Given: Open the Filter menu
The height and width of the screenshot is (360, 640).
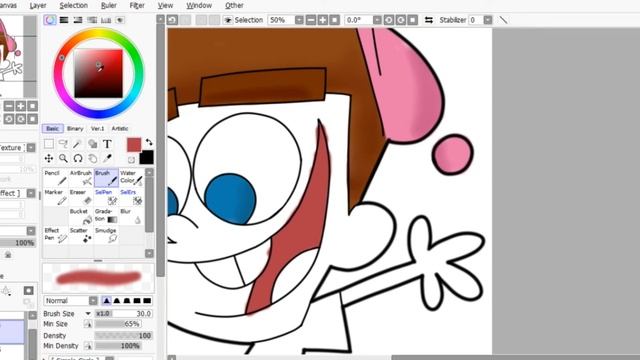Looking at the screenshot, I should pos(137,5).
